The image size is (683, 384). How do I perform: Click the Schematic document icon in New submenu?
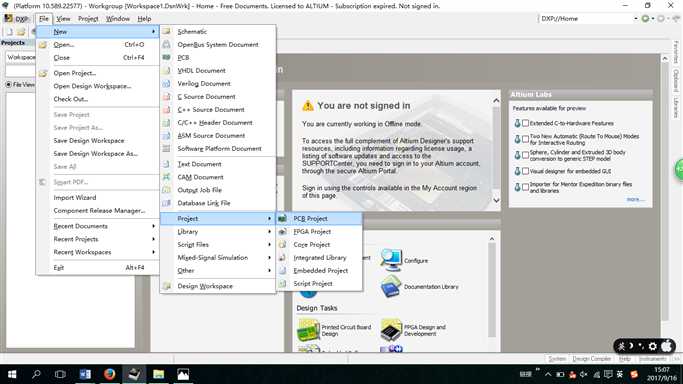coord(166,31)
